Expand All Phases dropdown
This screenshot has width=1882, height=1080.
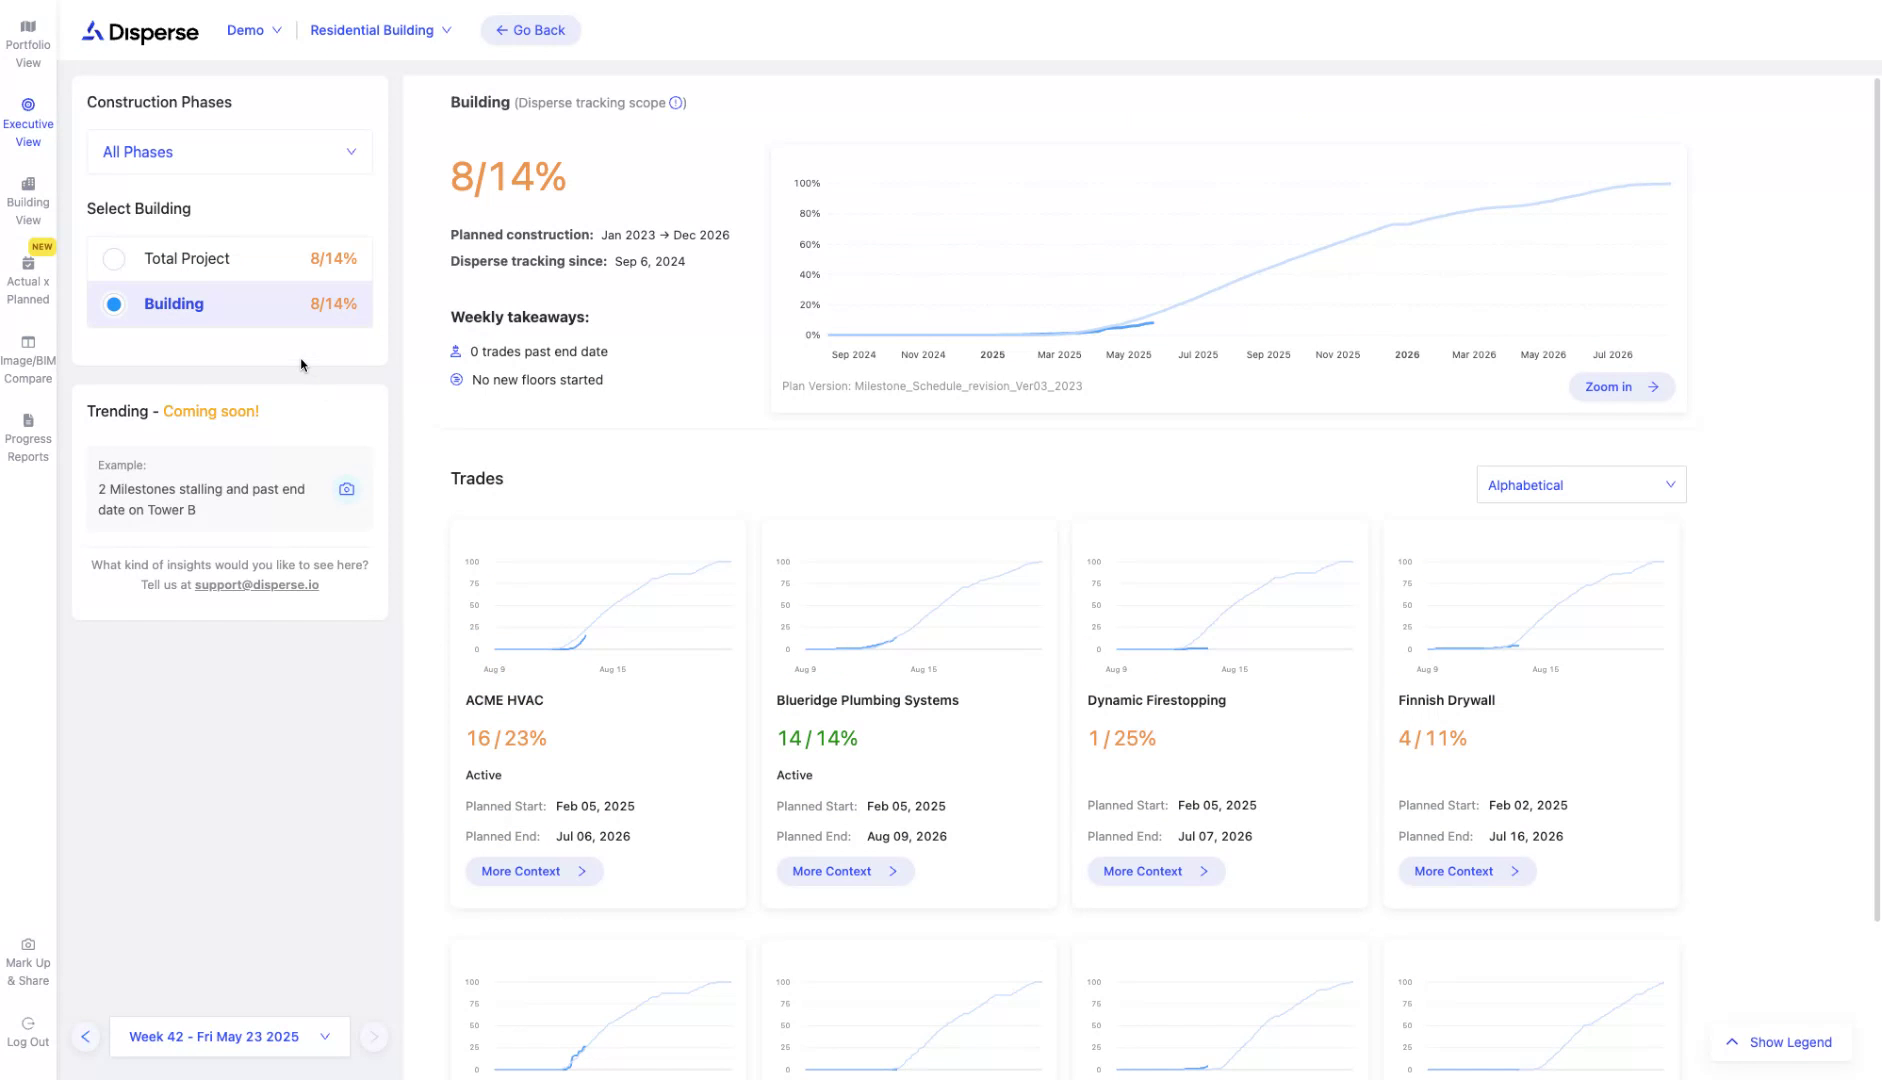229,152
